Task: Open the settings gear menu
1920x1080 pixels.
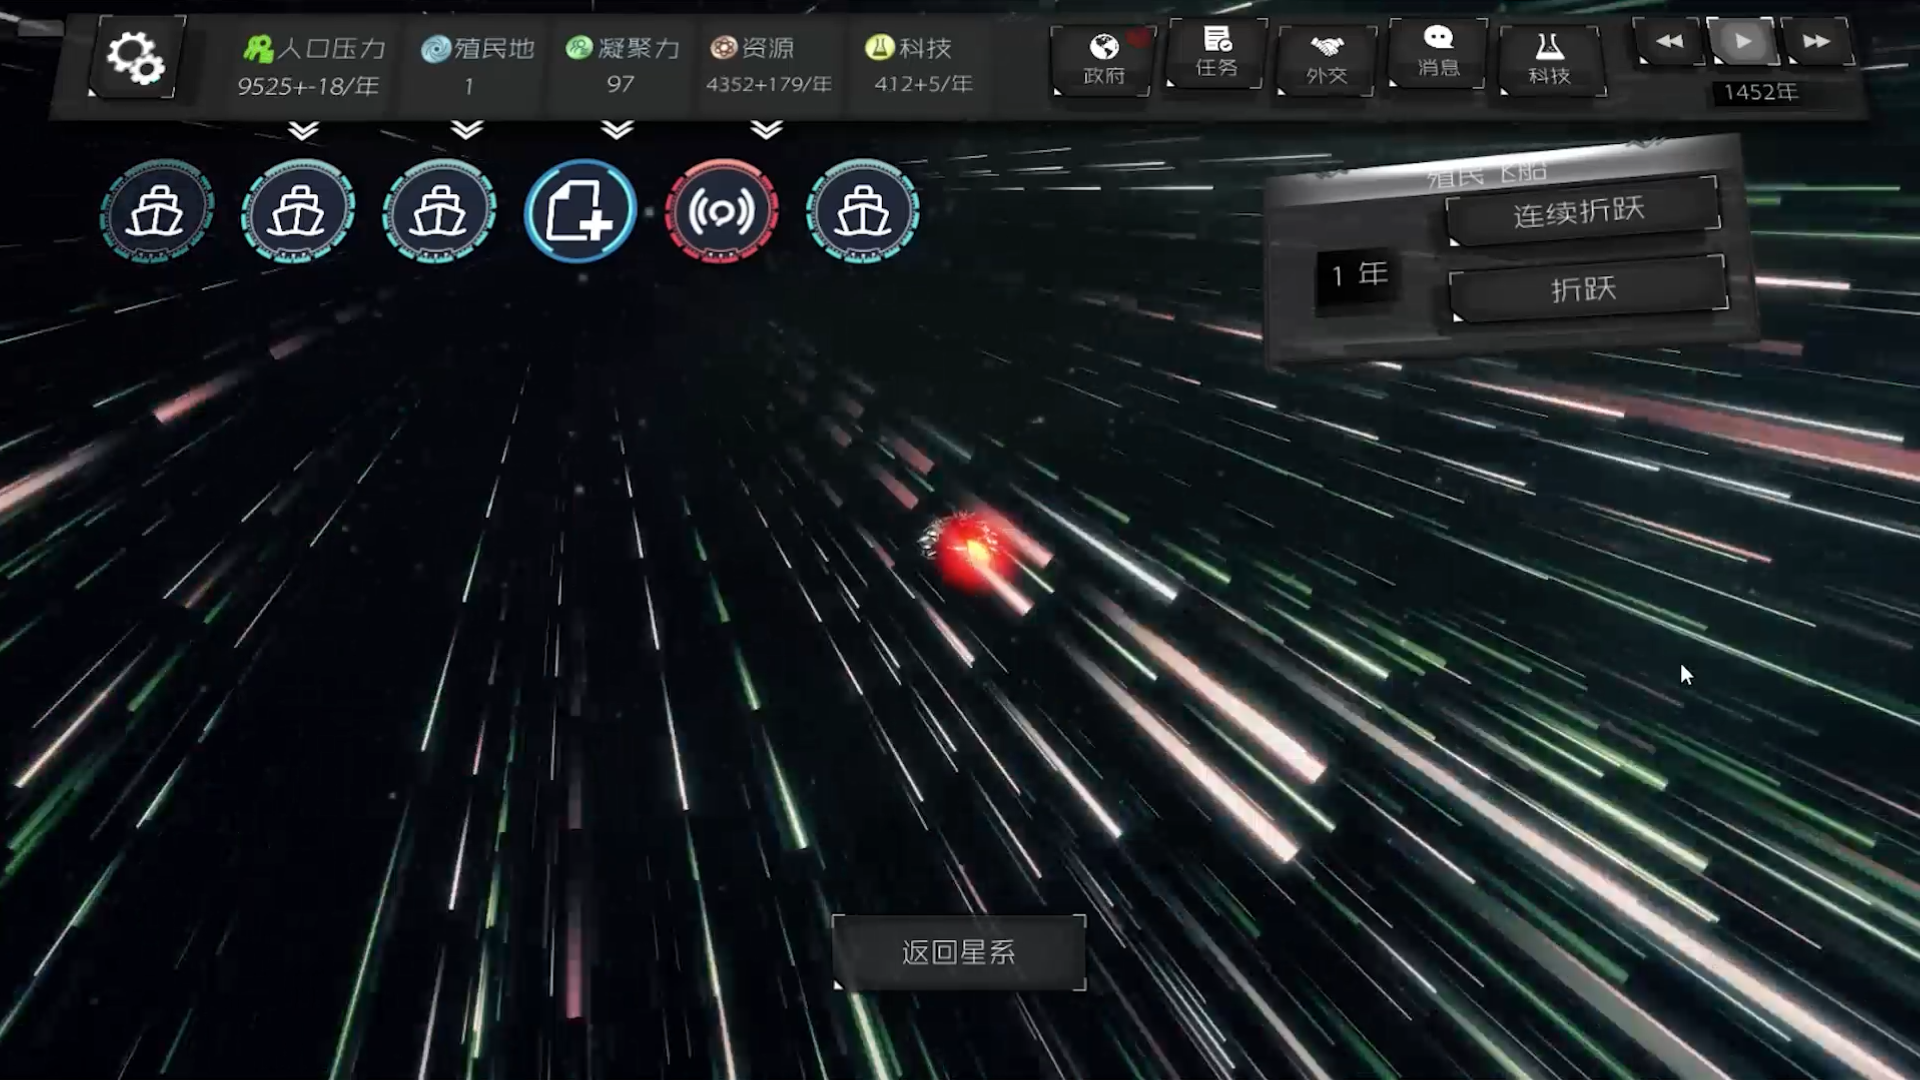Action: coord(135,57)
